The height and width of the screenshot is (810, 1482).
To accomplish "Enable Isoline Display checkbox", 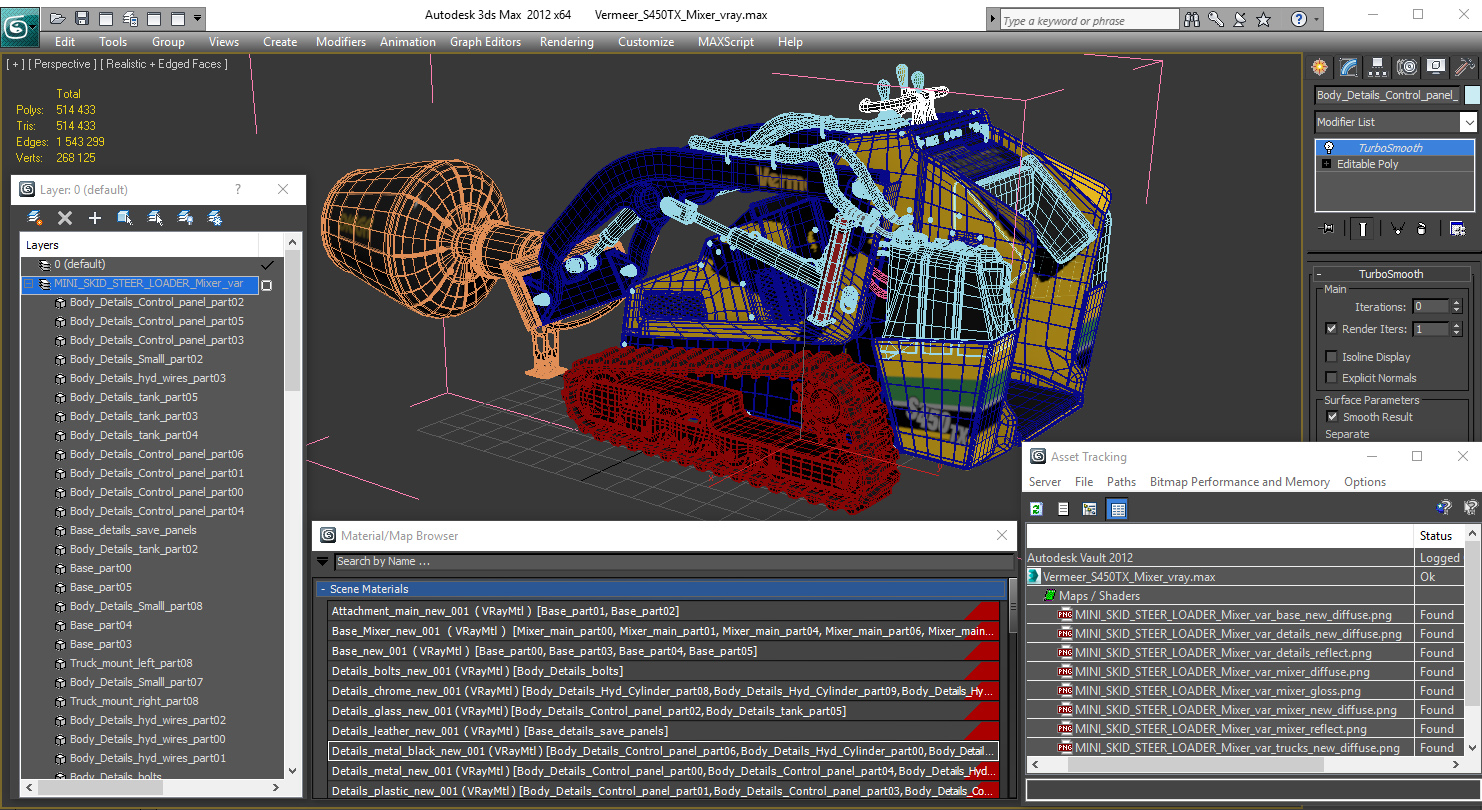I will point(1331,357).
